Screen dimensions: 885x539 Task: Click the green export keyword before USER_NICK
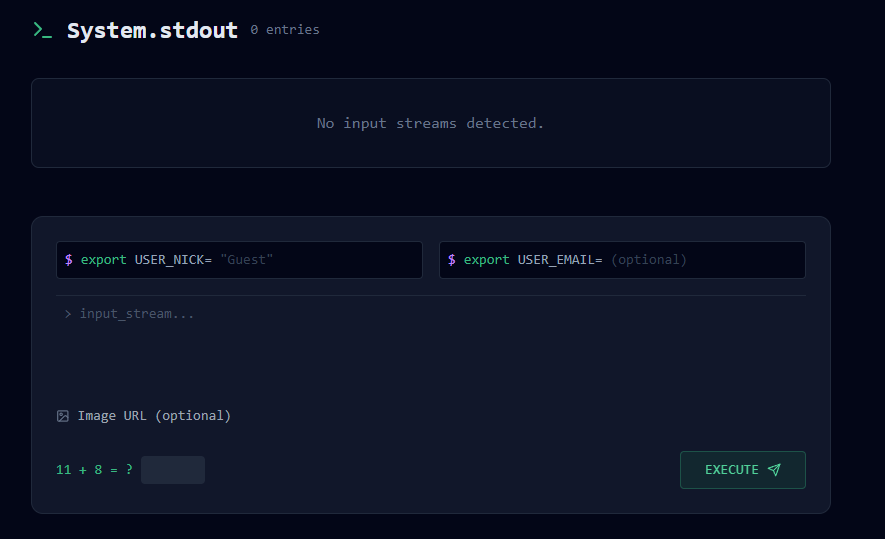[103, 260]
